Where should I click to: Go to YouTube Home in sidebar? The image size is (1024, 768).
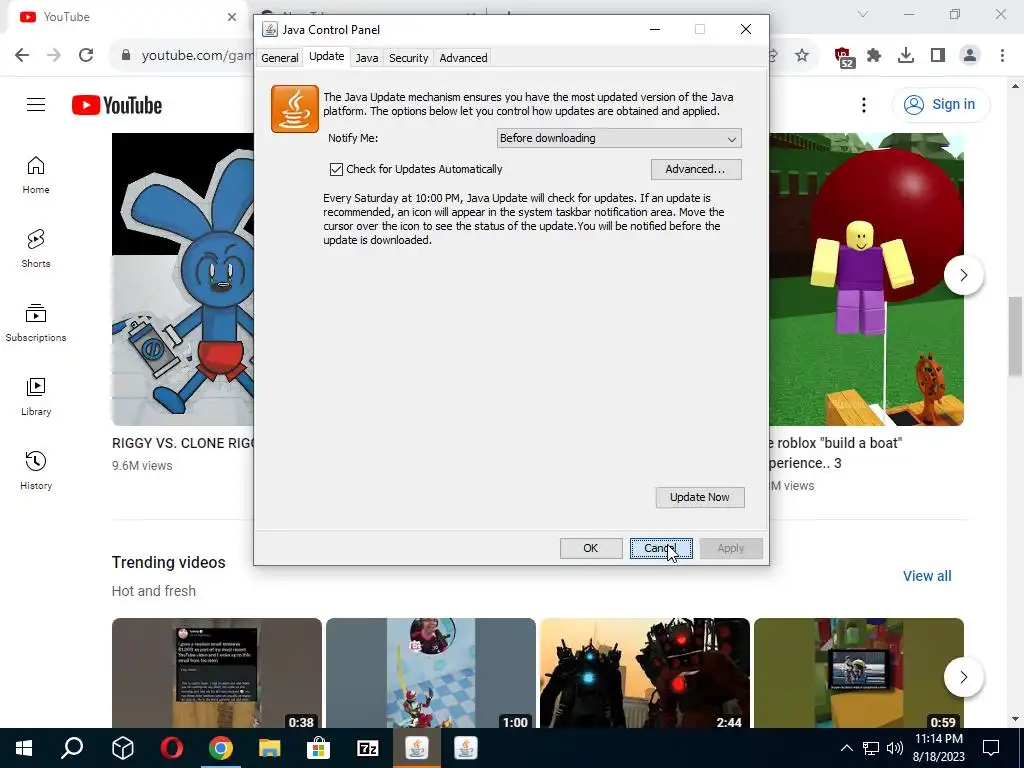tap(36, 175)
